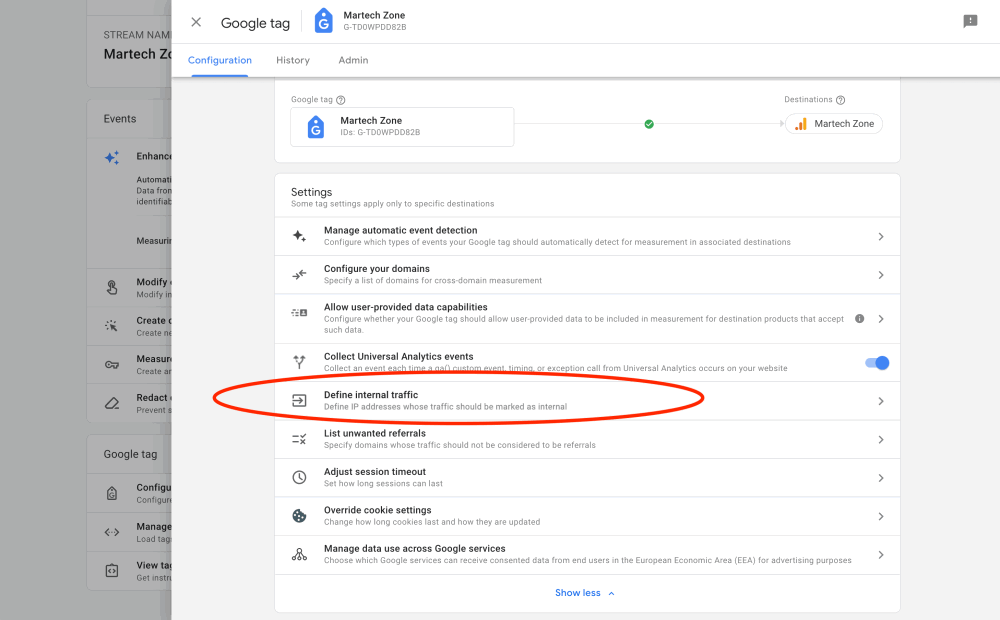Viewport: 1000px width, 620px height.
Task: Open Manage automatic event detection
Action: (x=587, y=236)
